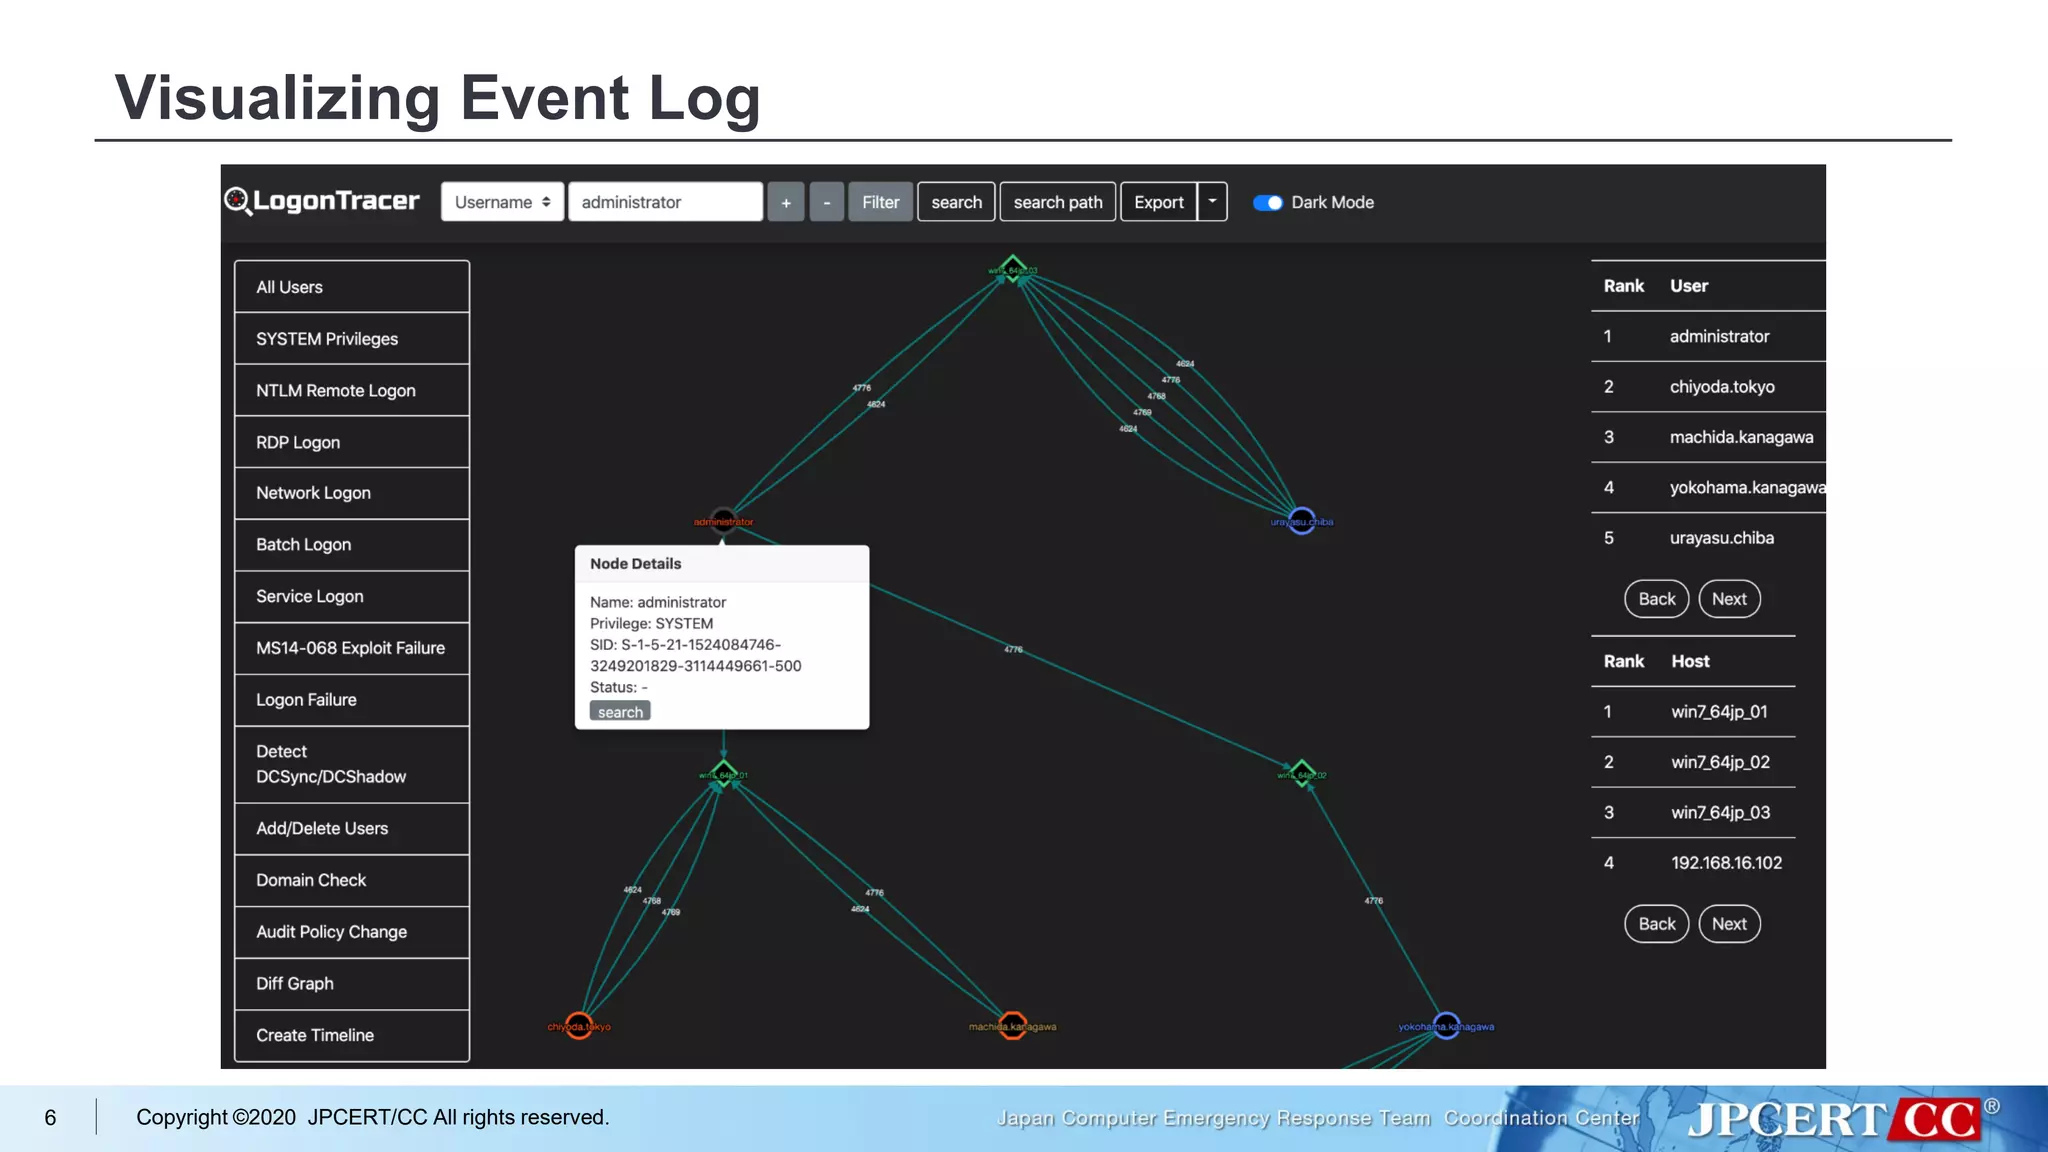Toggle the Dark Mode switch

coord(1268,202)
